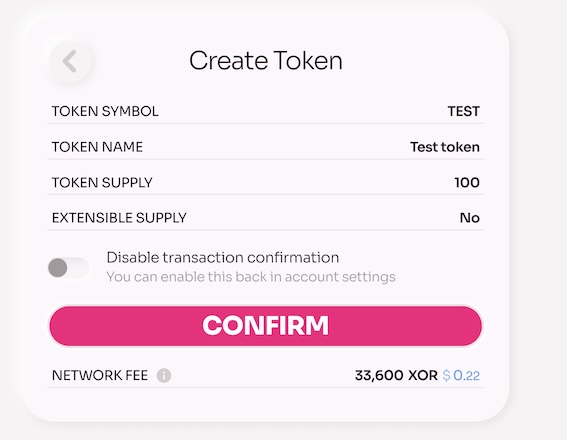Screen dimensions: 567x440
Task: Click the Disable transaction confirmation label text
Action: [223, 257]
